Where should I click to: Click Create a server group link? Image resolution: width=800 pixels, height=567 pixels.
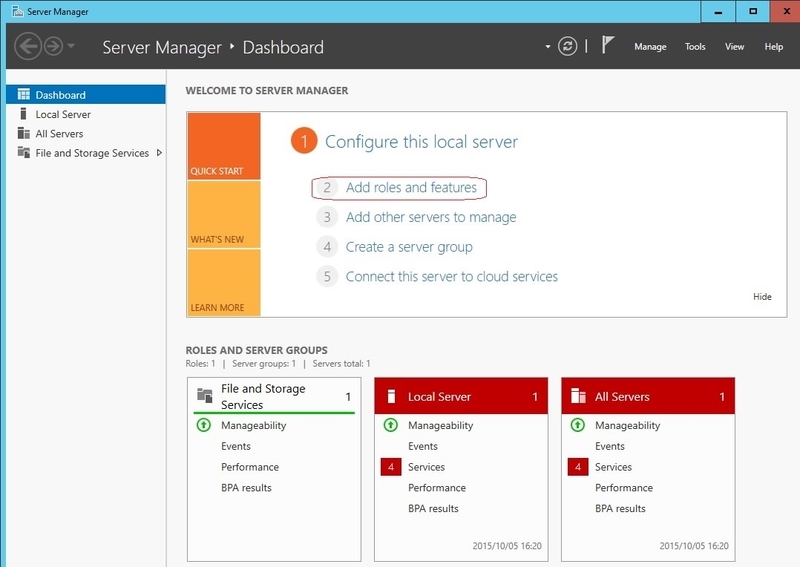tap(409, 247)
